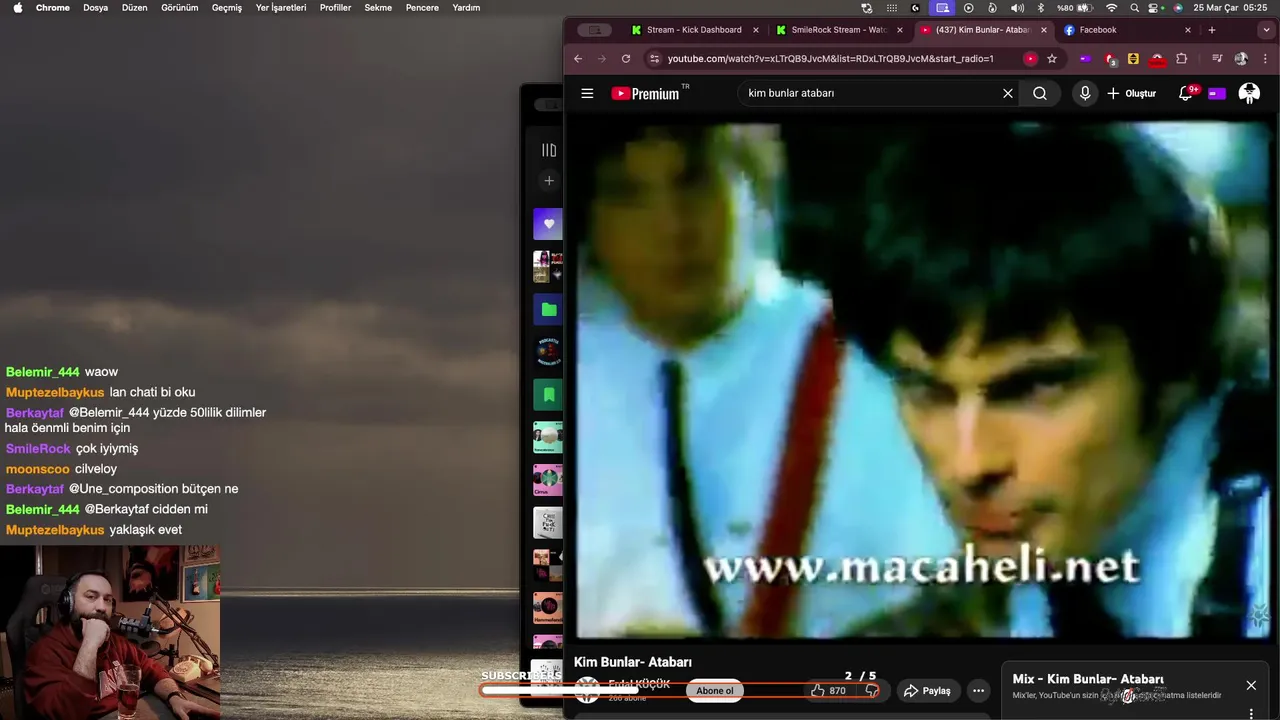Click the date and time 25 Mar Çar
Viewport: 1280px width, 720px height.
coord(1230,7)
